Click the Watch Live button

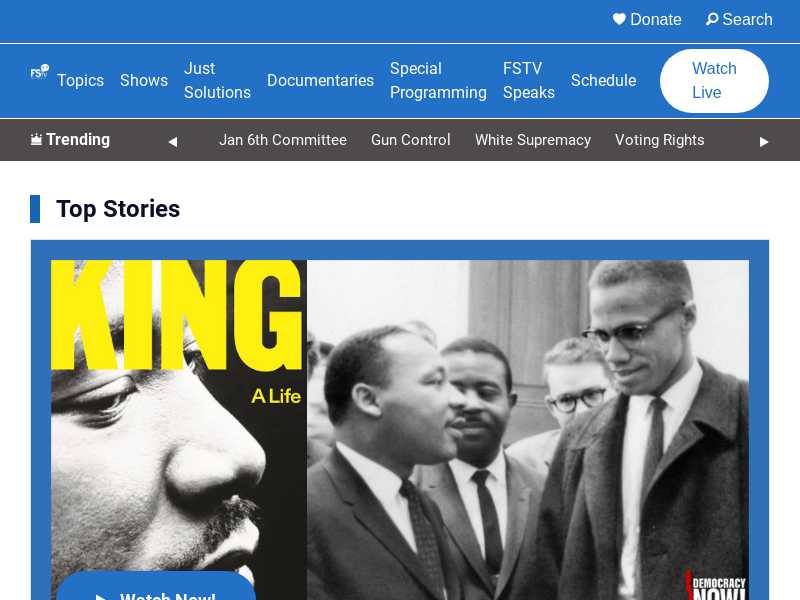714,81
